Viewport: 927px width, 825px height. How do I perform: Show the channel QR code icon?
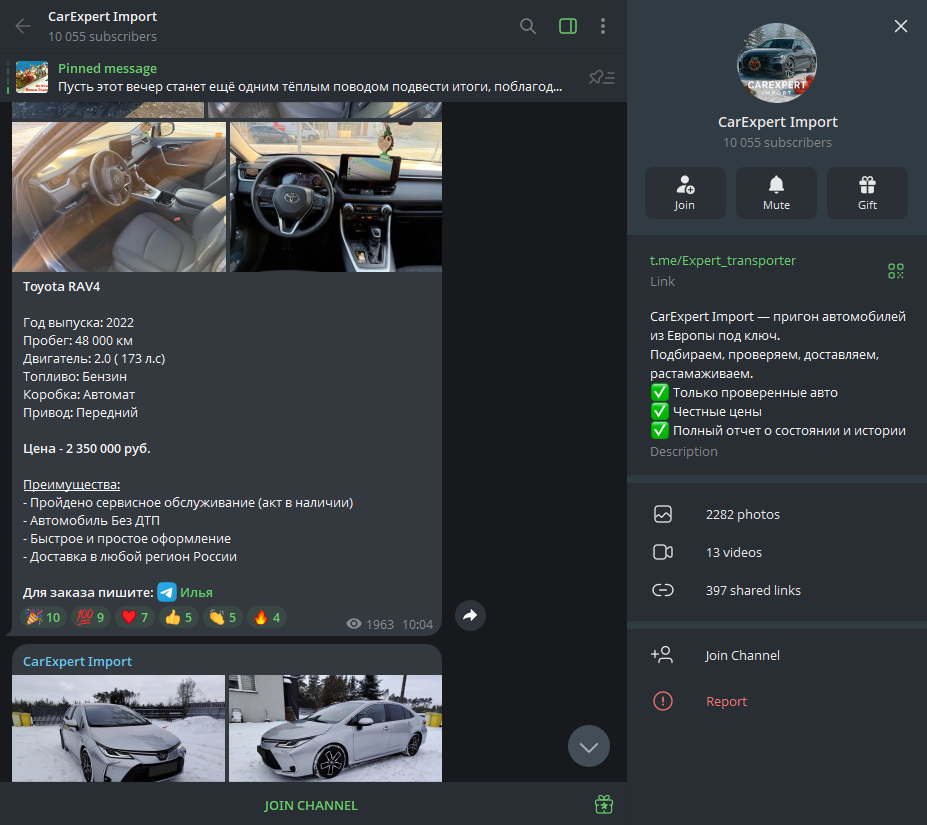[x=896, y=271]
